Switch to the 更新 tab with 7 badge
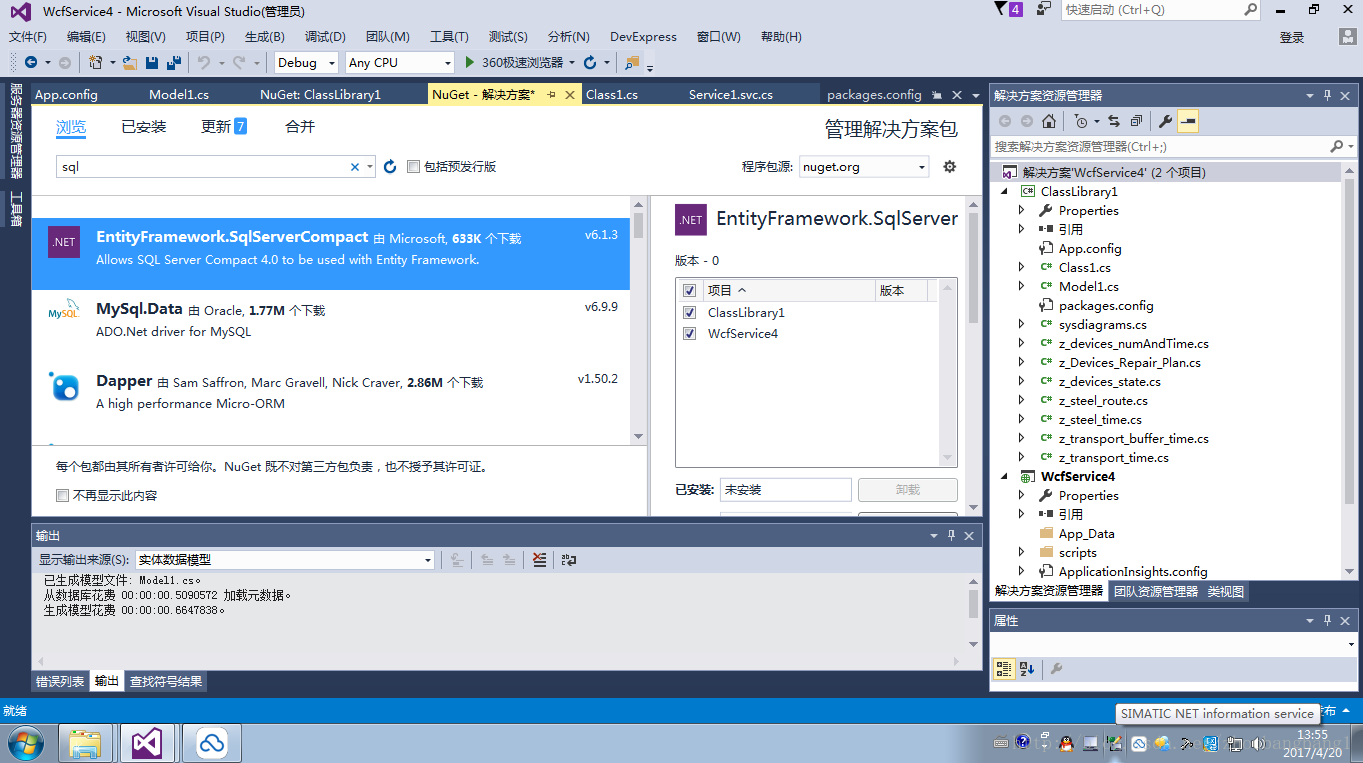The height and width of the screenshot is (763, 1363). click(x=224, y=127)
